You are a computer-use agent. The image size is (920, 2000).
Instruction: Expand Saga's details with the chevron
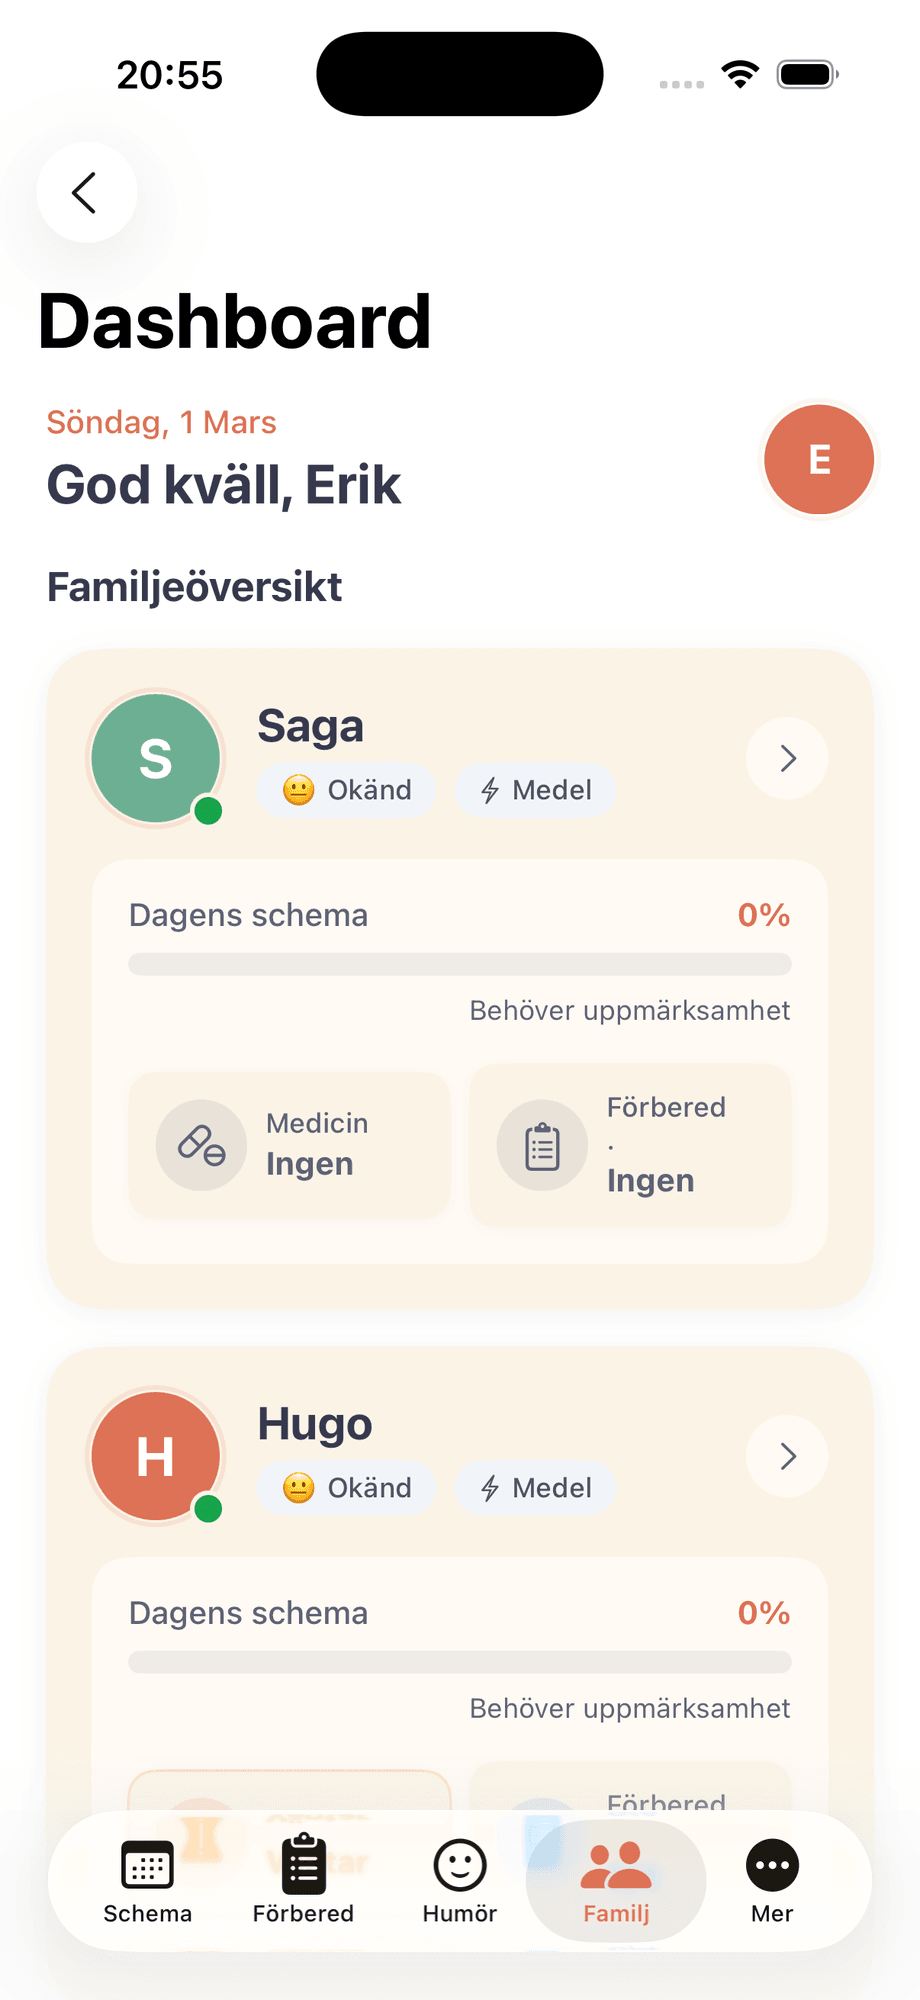coord(787,758)
